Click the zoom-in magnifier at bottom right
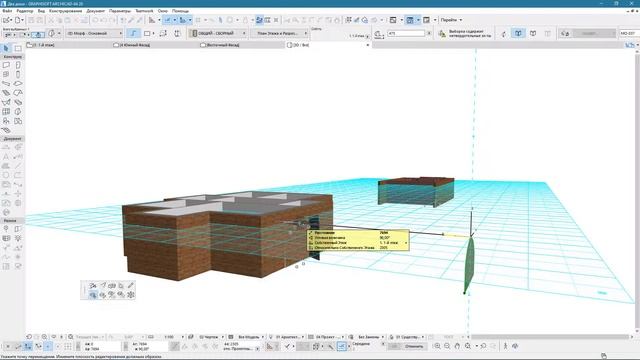The width and height of the screenshot is (640, 360). pyautogui.click(x=437, y=346)
